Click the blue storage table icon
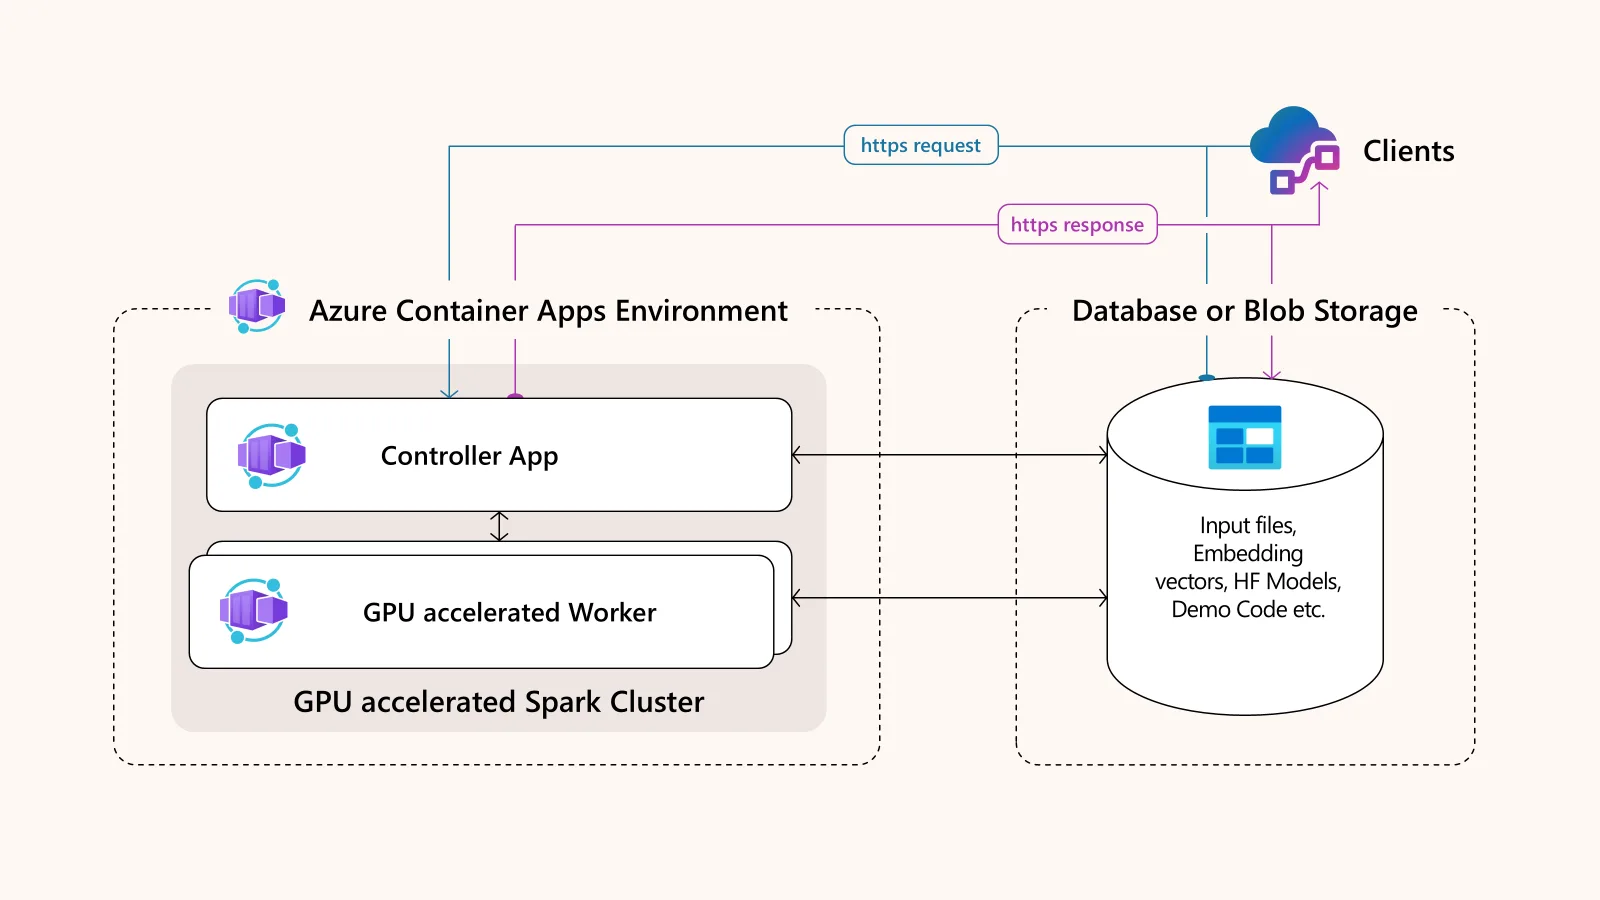Screen dimensions: 1600x900 pos(1245,437)
